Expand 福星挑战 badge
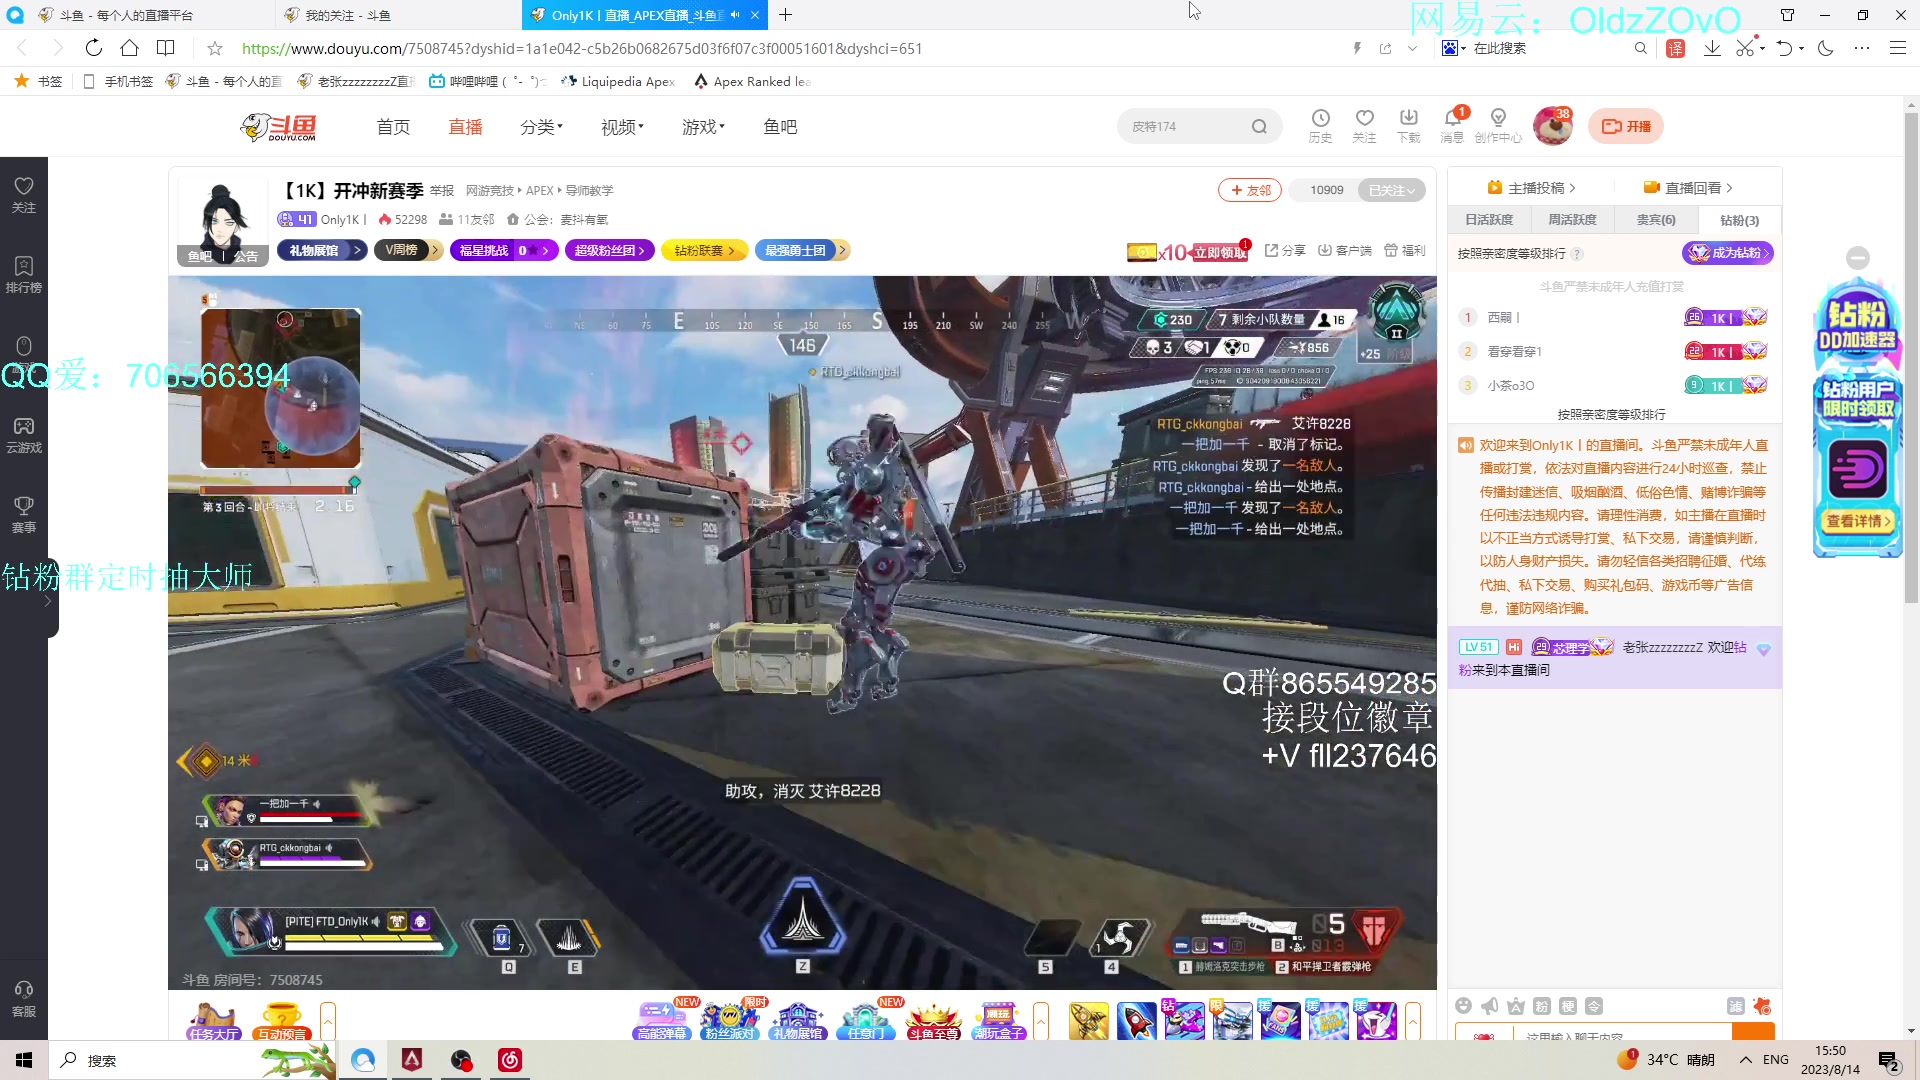This screenshot has height=1080, width=1920. tap(504, 250)
